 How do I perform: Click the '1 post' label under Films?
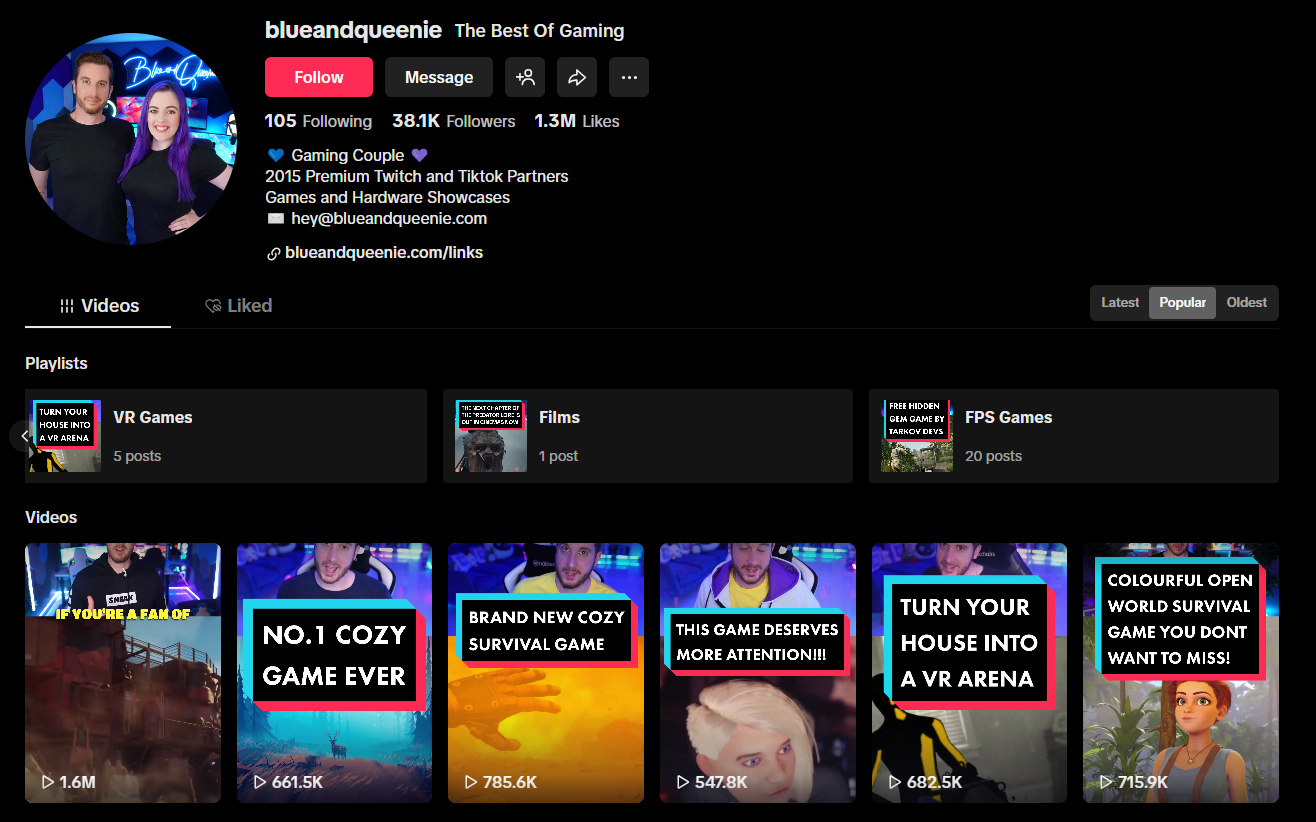point(559,456)
